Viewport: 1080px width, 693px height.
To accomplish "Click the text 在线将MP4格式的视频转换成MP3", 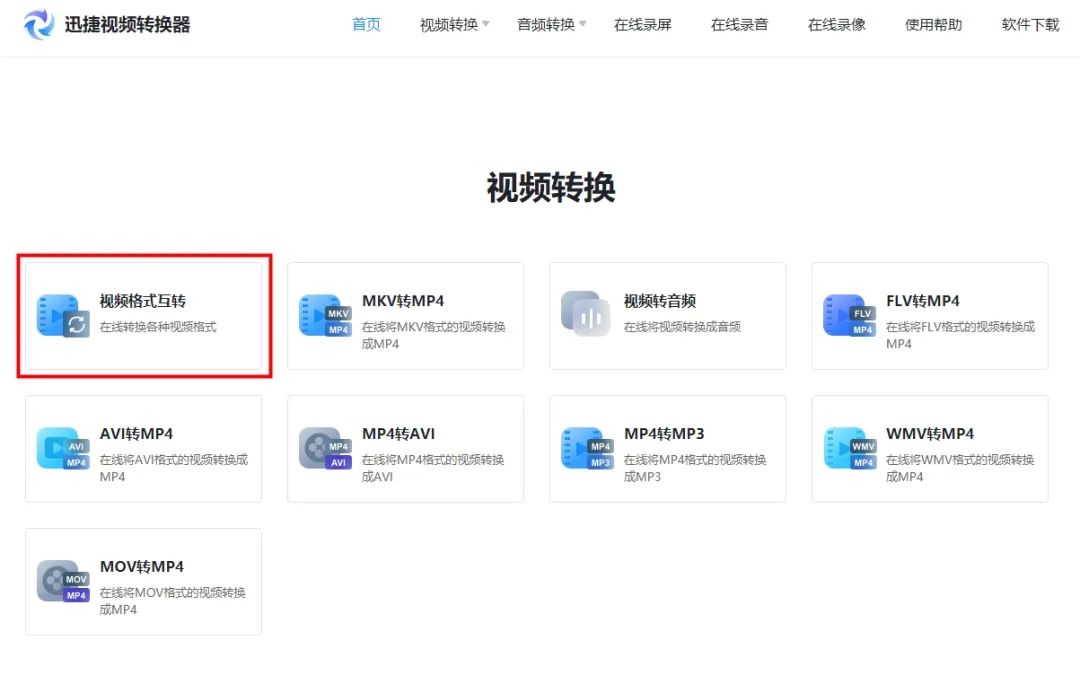I will click(695, 468).
